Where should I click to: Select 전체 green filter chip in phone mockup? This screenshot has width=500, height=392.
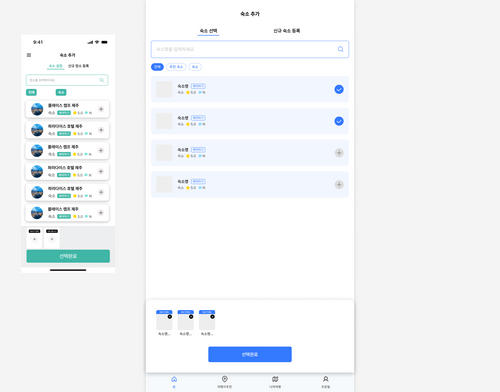[31, 92]
